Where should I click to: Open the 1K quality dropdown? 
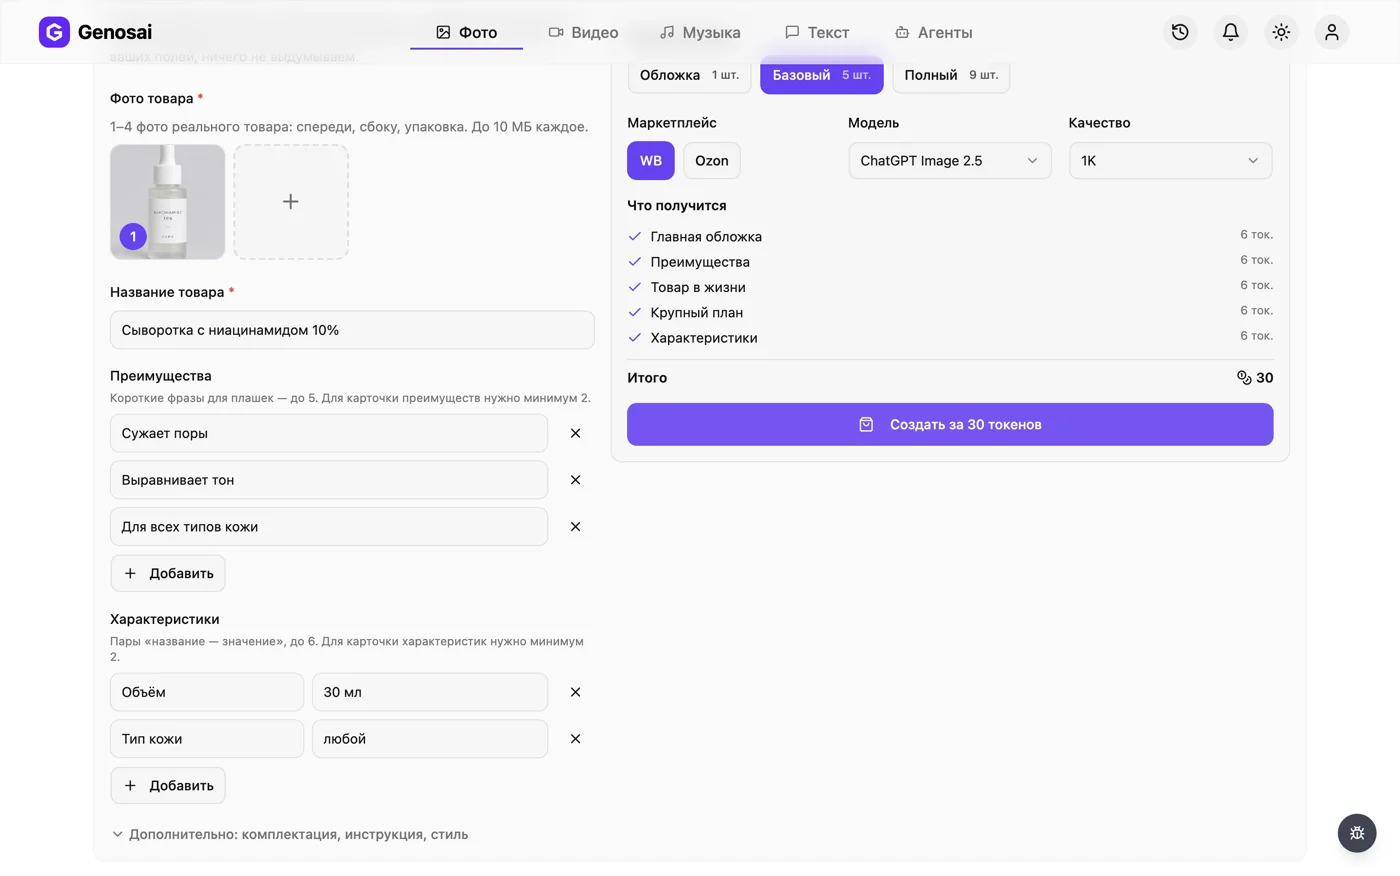click(x=1170, y=161)
